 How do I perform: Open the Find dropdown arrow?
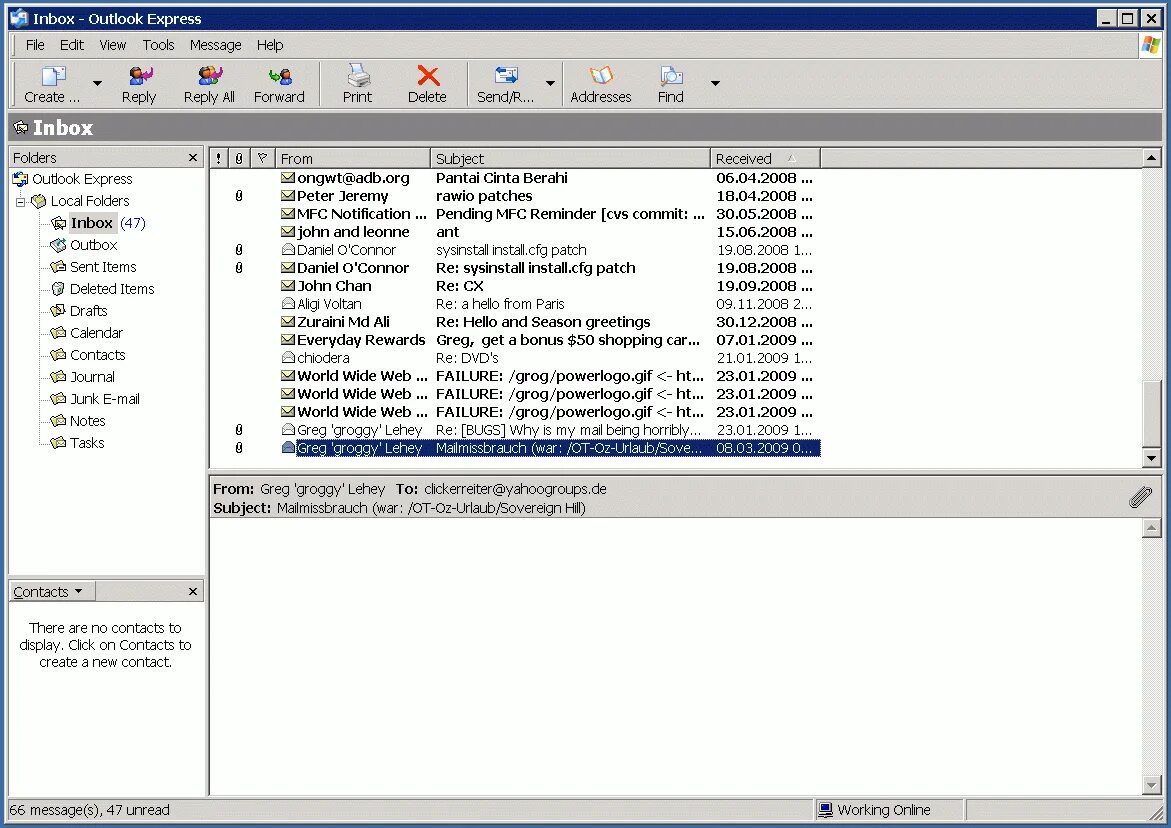tap(715, 84)
